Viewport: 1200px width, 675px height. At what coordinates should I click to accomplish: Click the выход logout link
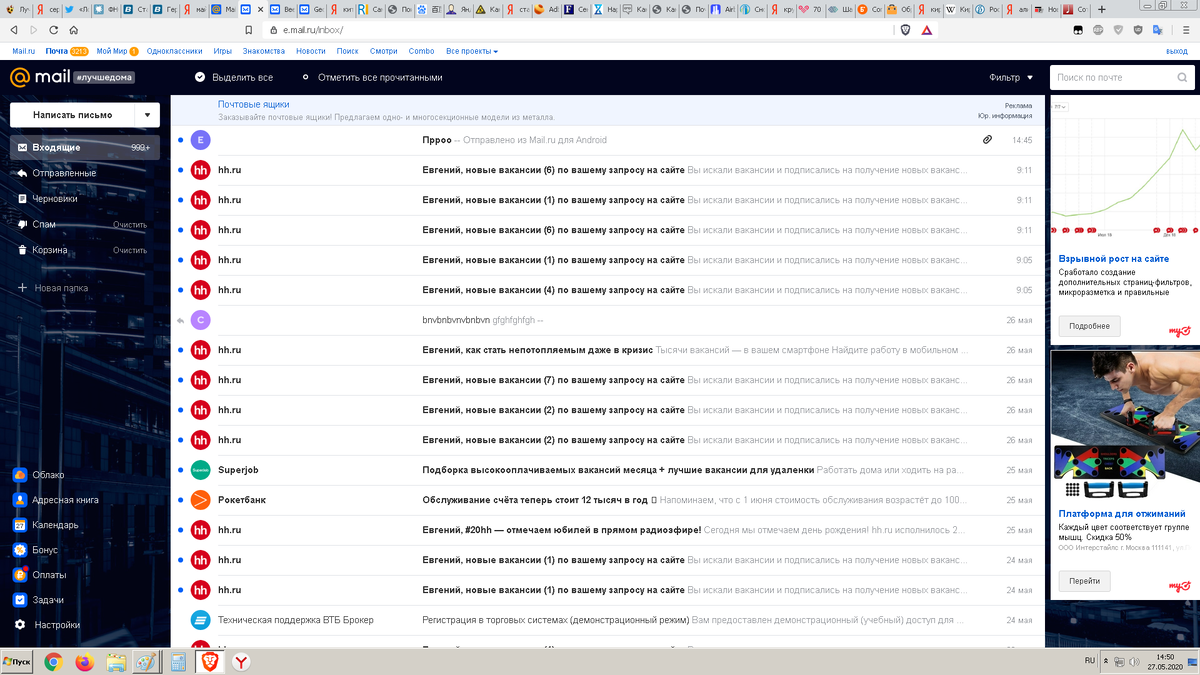(x=1177, y=50)
